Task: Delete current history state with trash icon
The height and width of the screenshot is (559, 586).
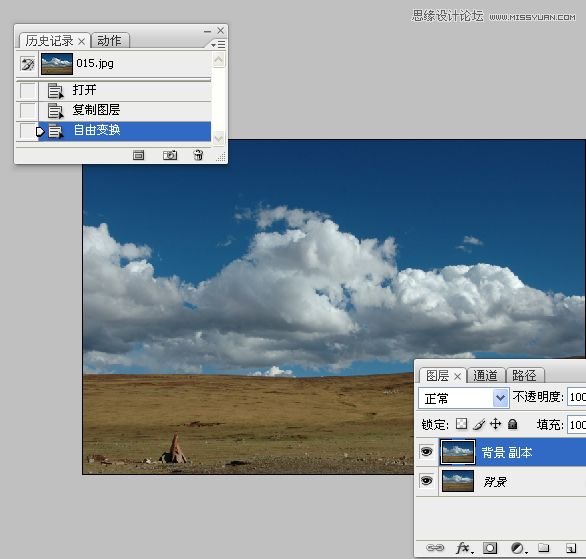Action: pos(198,155)
